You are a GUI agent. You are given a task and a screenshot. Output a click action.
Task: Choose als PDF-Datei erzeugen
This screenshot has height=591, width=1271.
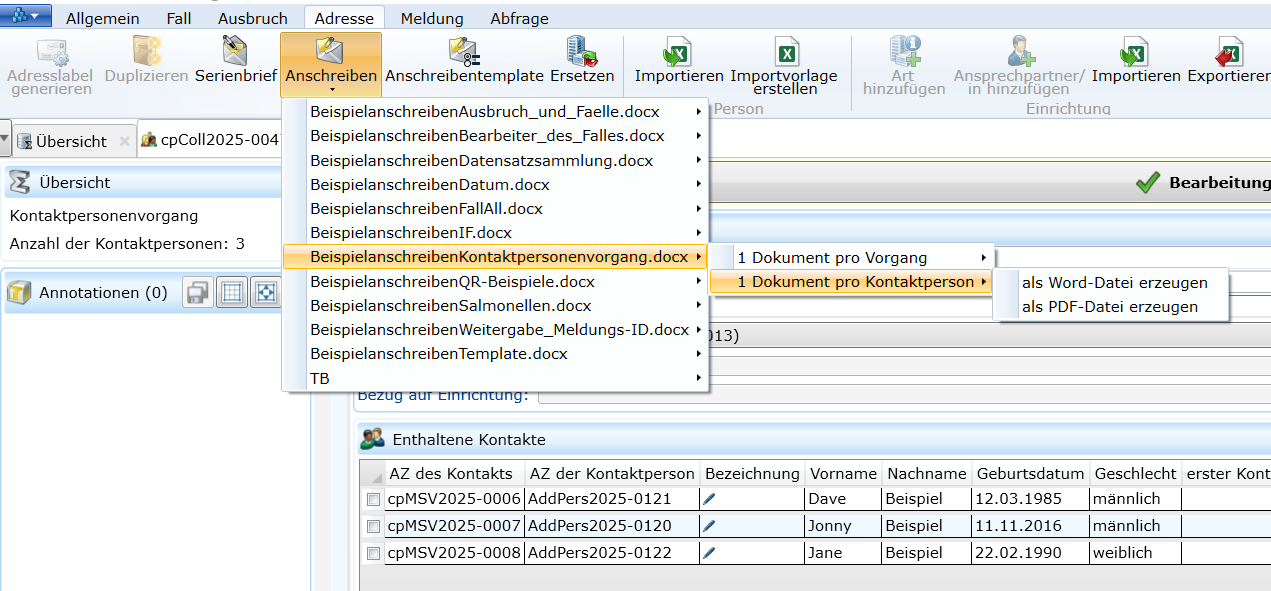click(1109, 307)
